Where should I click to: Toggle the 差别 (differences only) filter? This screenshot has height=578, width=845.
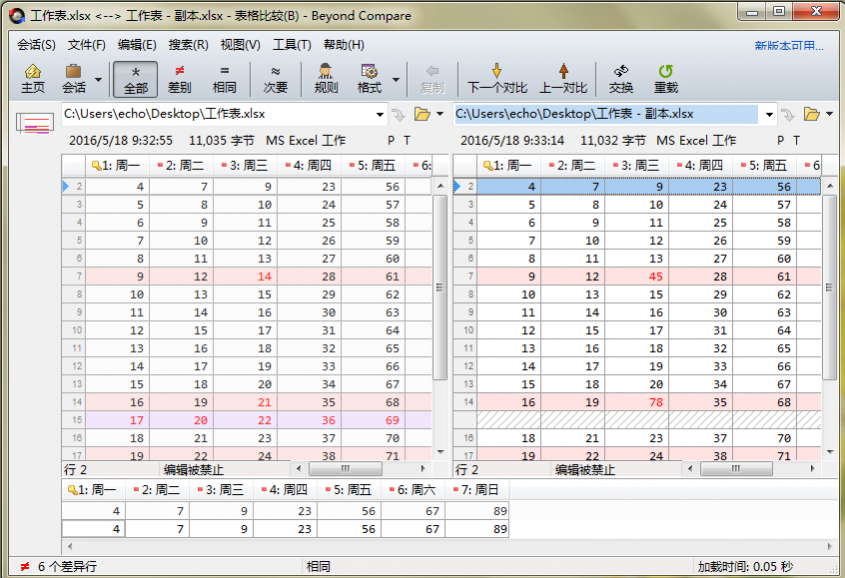[x=180, y=79]
